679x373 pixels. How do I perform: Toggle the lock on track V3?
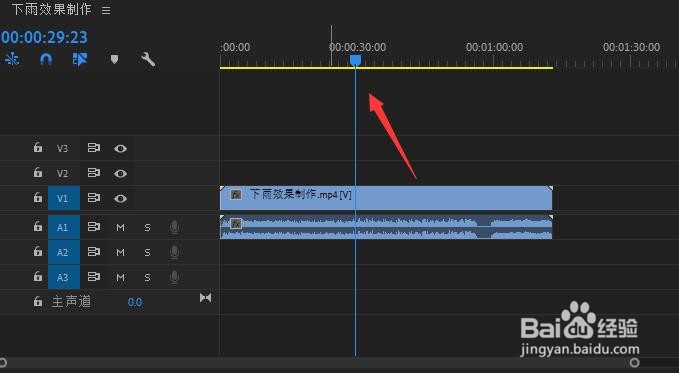tap(38, 147)
